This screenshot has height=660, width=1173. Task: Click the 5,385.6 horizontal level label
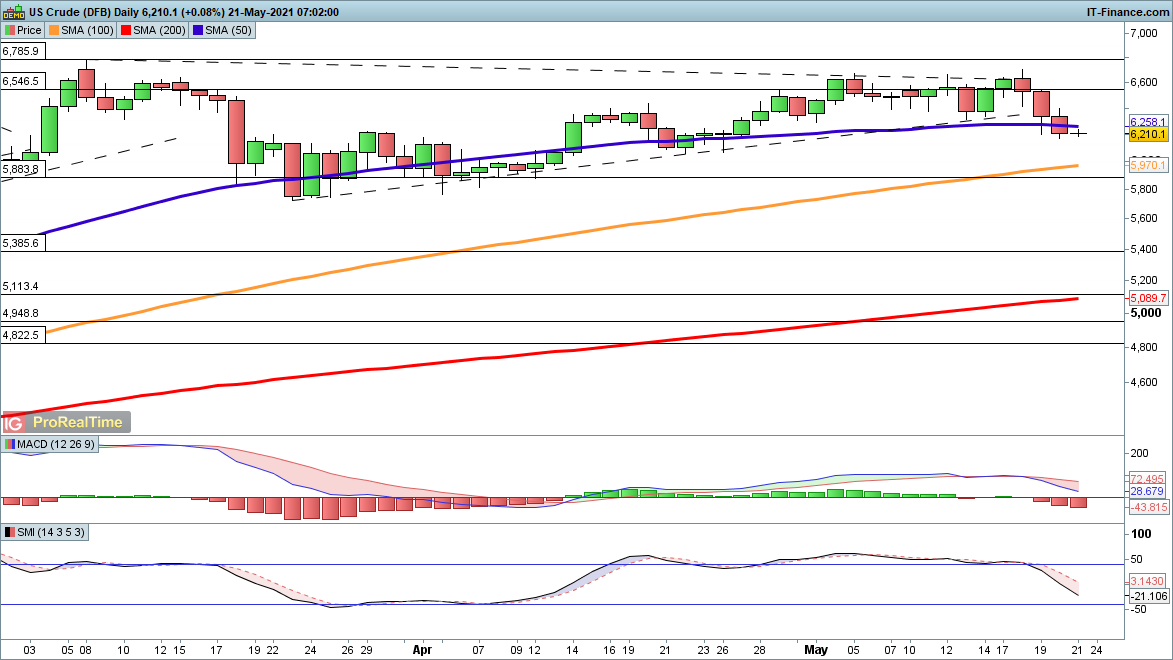[21, 243]
